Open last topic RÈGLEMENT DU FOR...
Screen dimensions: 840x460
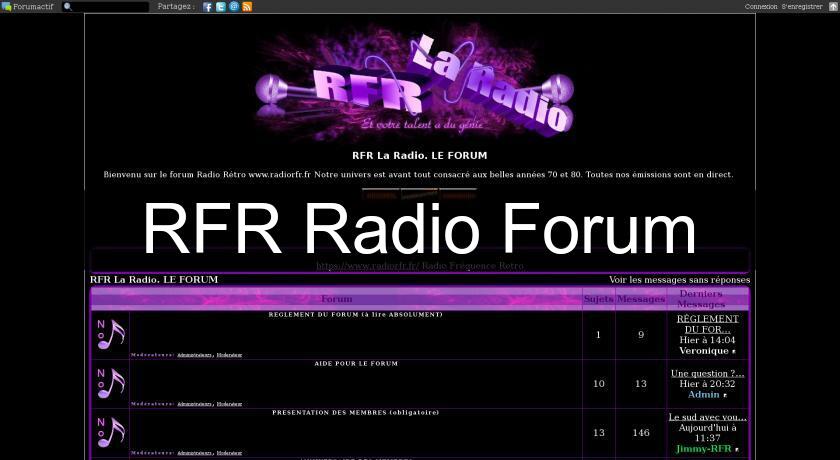(707, 324)
